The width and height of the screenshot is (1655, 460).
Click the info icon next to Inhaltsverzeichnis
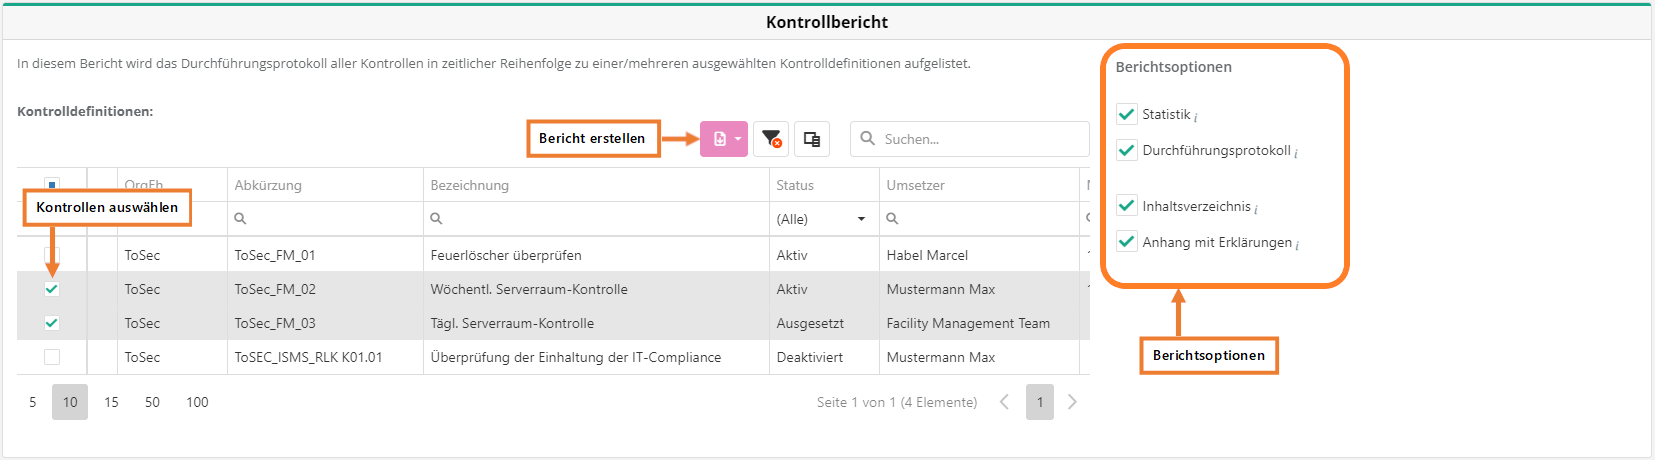pyautogui.click(x=1256, y=209)
